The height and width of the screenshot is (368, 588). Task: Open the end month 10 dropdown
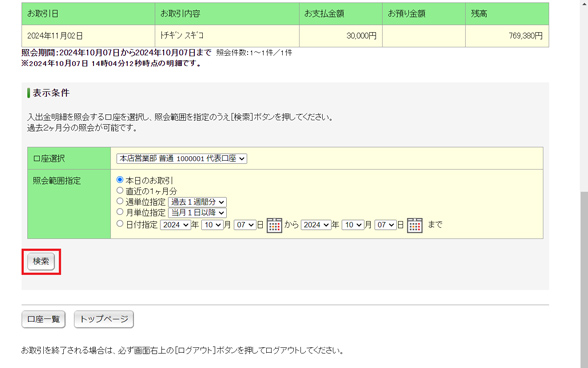pos(353,225)
